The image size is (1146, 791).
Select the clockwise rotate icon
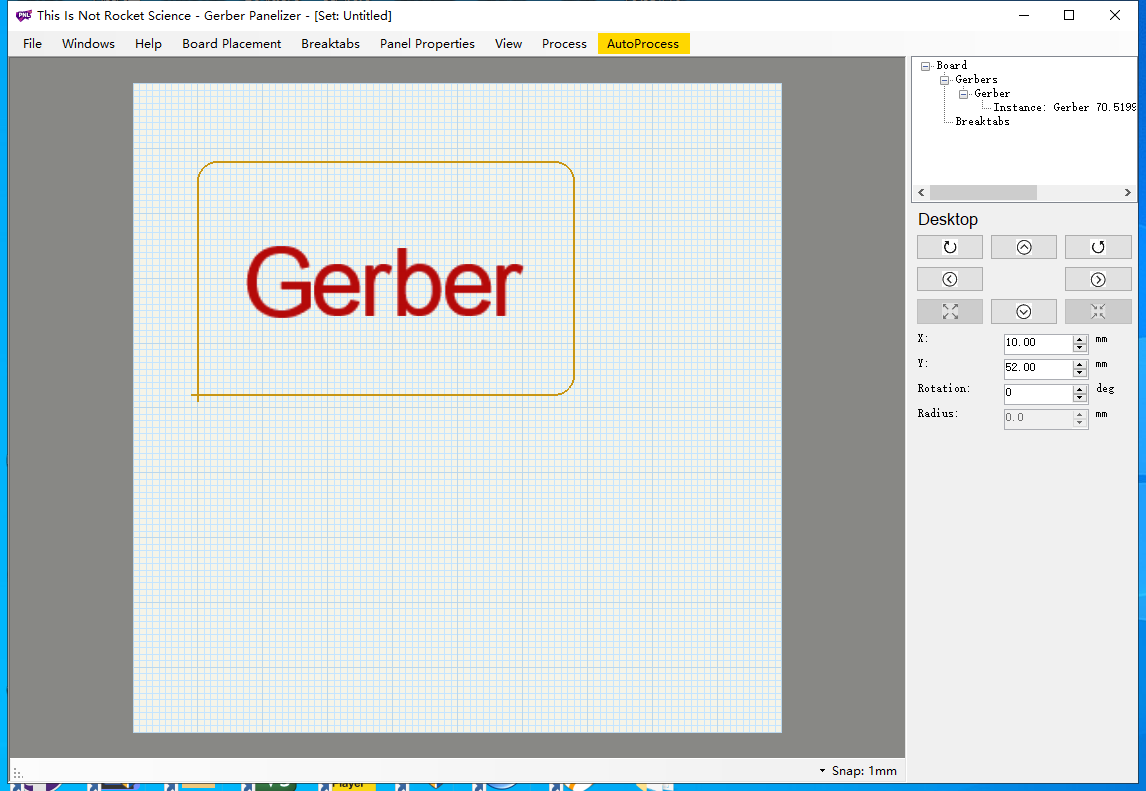coord(1098,247)
